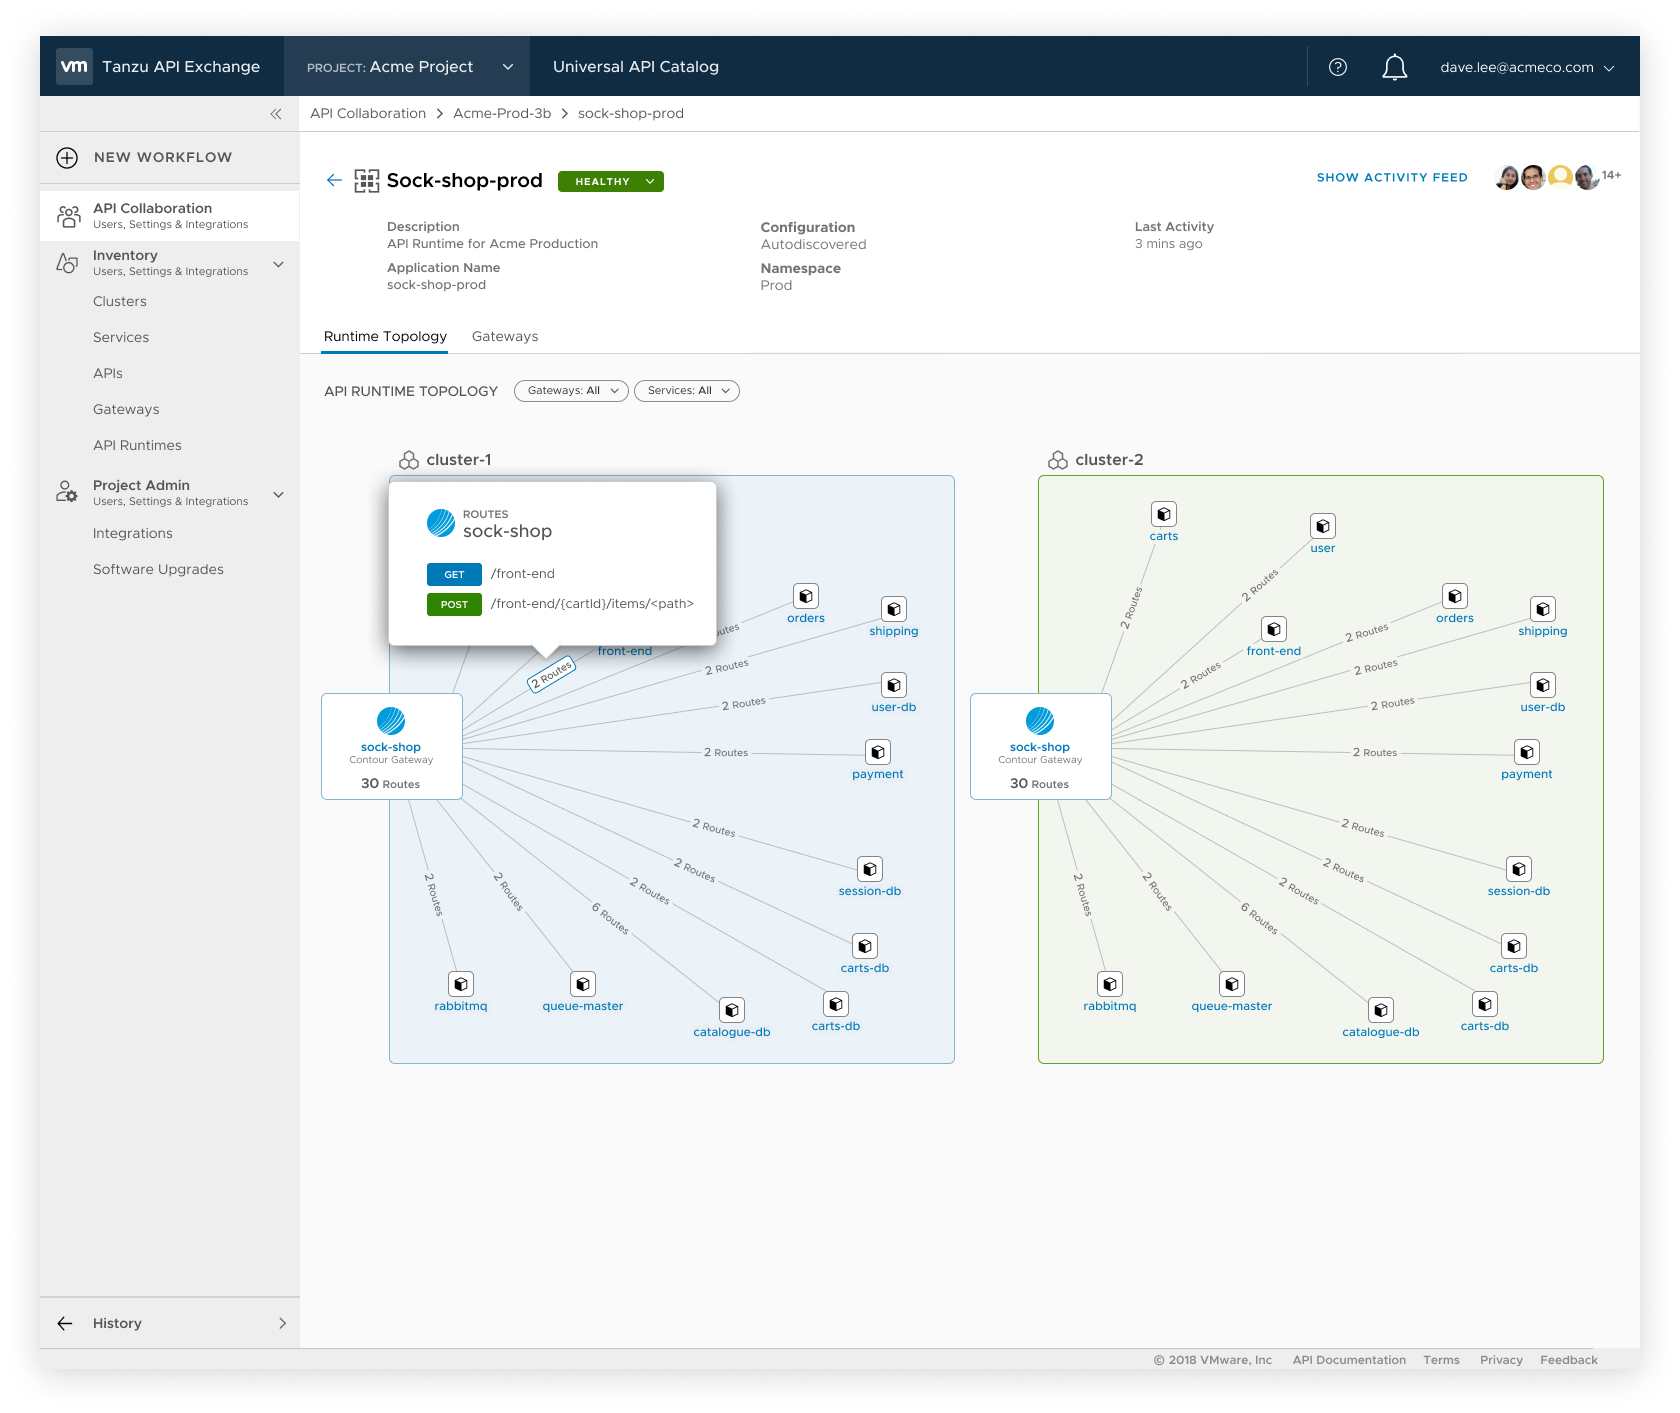1680x1413 pixels.
Task: Click the sock-shop gateway card in cluster-2
Action: [x=1040, y=746]
